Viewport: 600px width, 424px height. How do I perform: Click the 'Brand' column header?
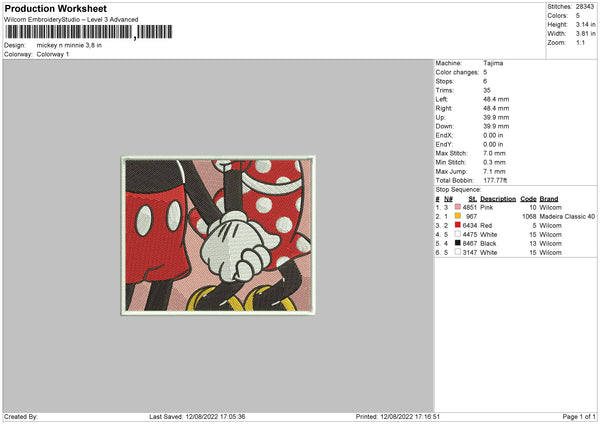[549, 199]
